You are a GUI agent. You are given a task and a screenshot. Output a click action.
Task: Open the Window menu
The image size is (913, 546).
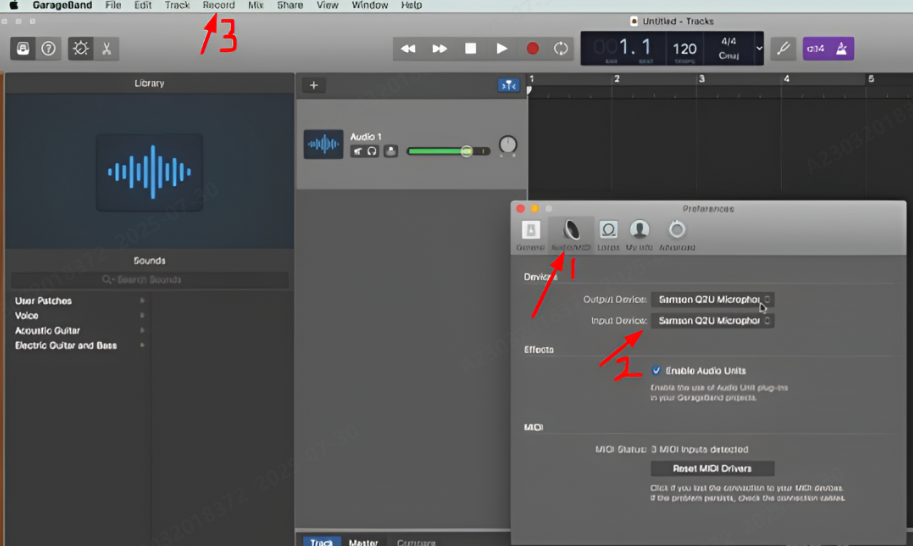[370, 5]
